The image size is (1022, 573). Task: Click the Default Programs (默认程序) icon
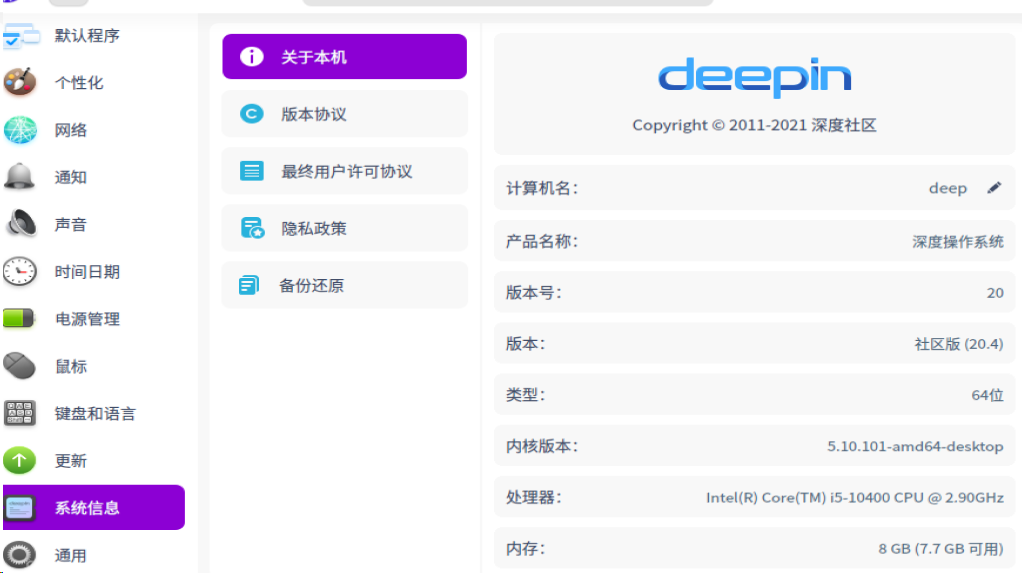pos(20,36)
